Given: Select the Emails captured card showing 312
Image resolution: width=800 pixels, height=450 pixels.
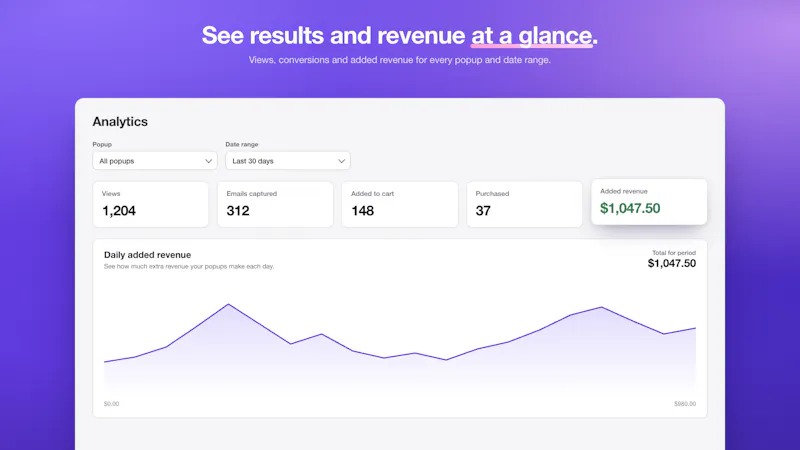Looking at the screenshot, I should coord(275,204).
